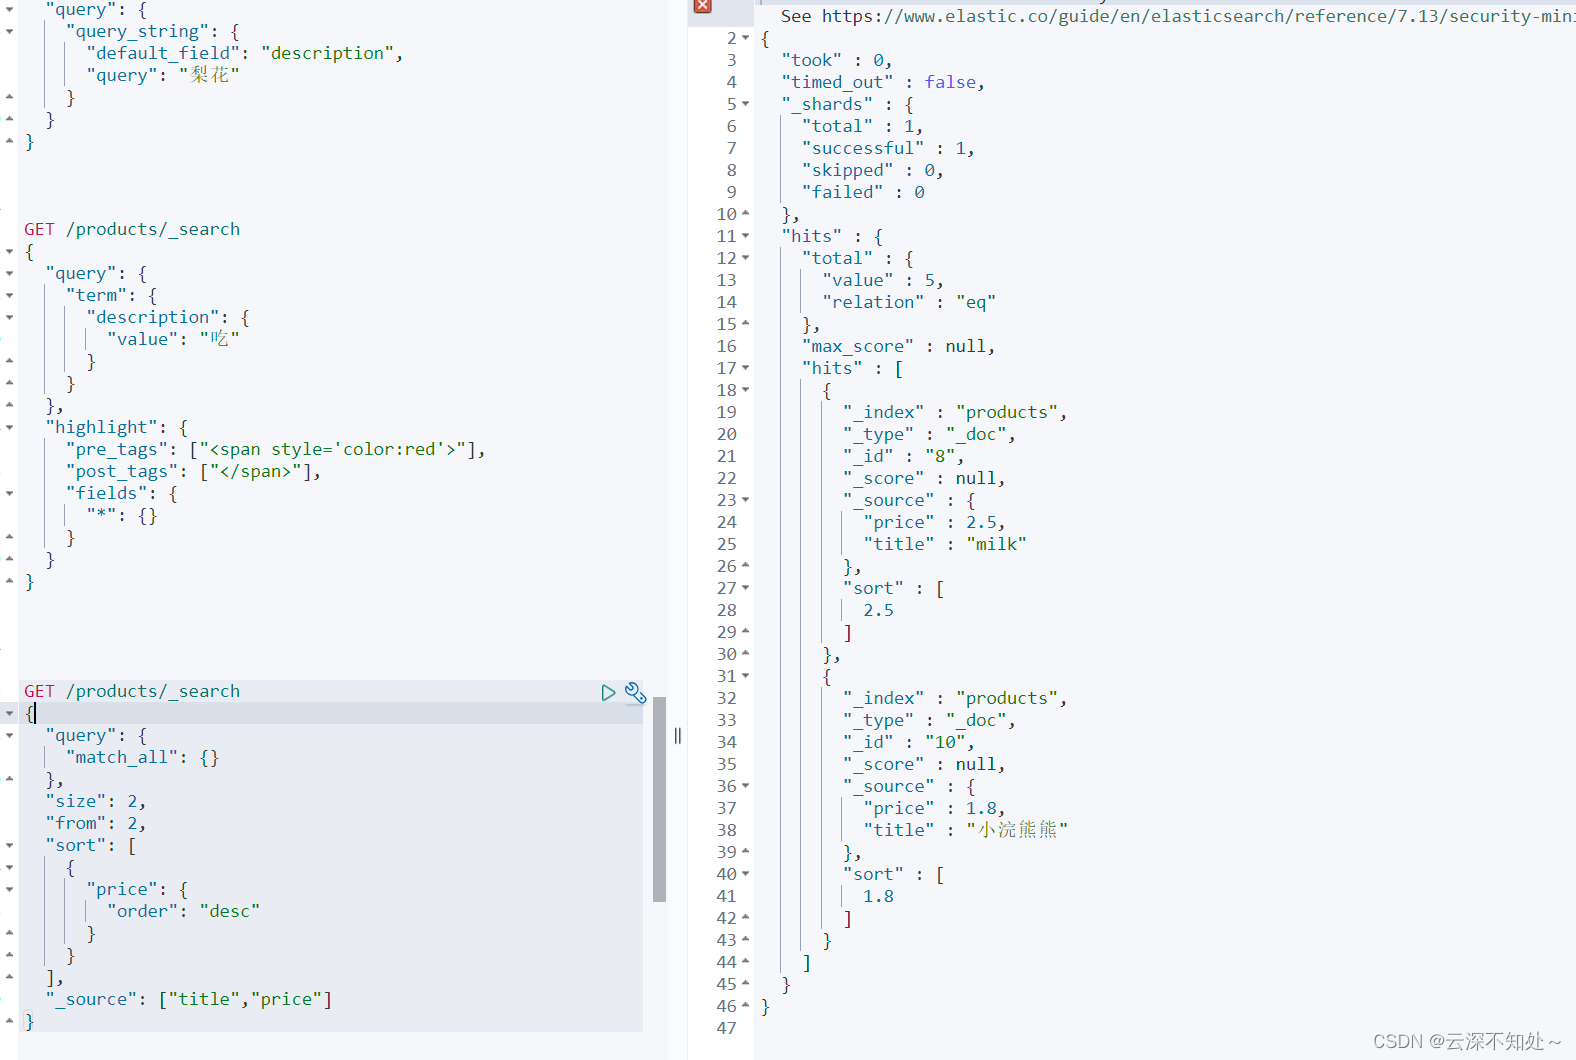
Task: Fold the "term" block in the request editor
Action: [x=9, y=295]
